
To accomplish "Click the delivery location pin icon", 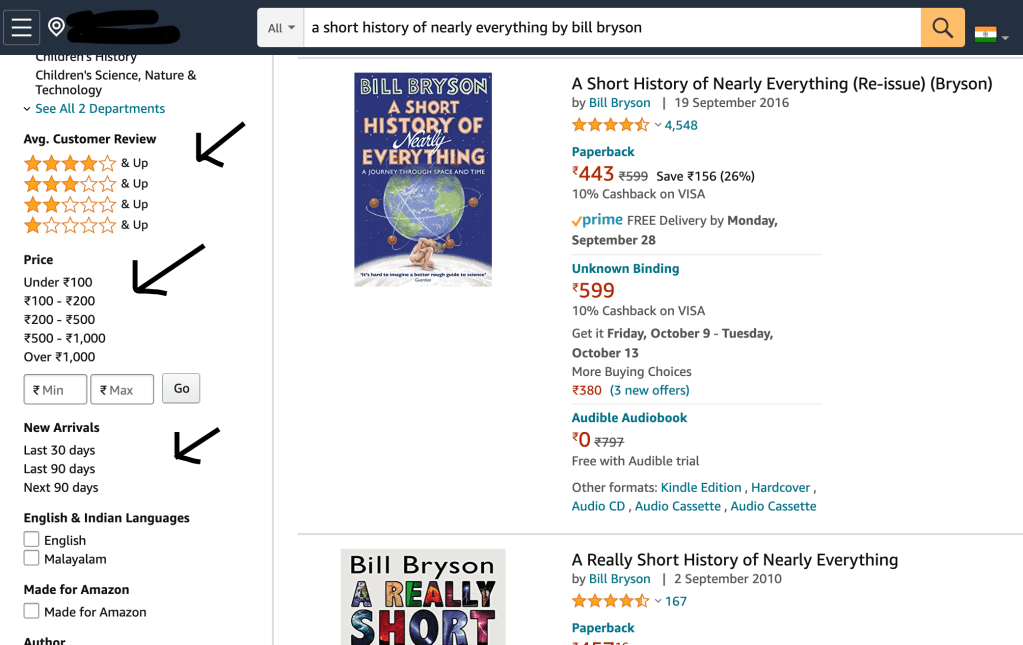I will coord(56,27).
